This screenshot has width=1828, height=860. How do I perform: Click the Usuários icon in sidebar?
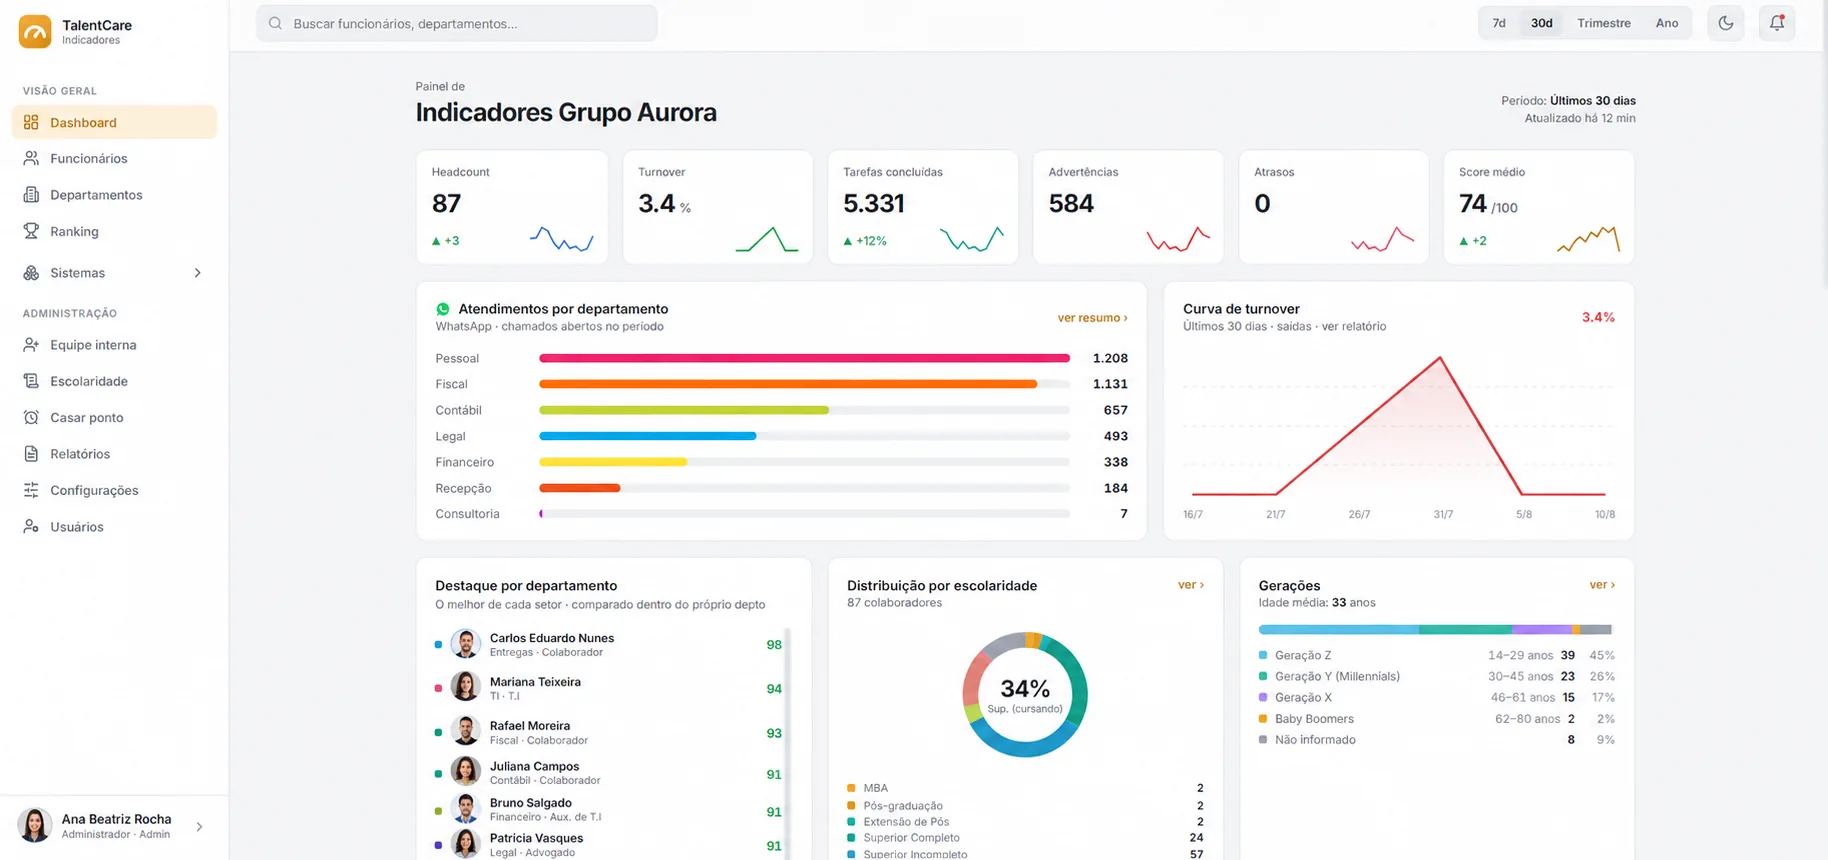click(31, 527)
